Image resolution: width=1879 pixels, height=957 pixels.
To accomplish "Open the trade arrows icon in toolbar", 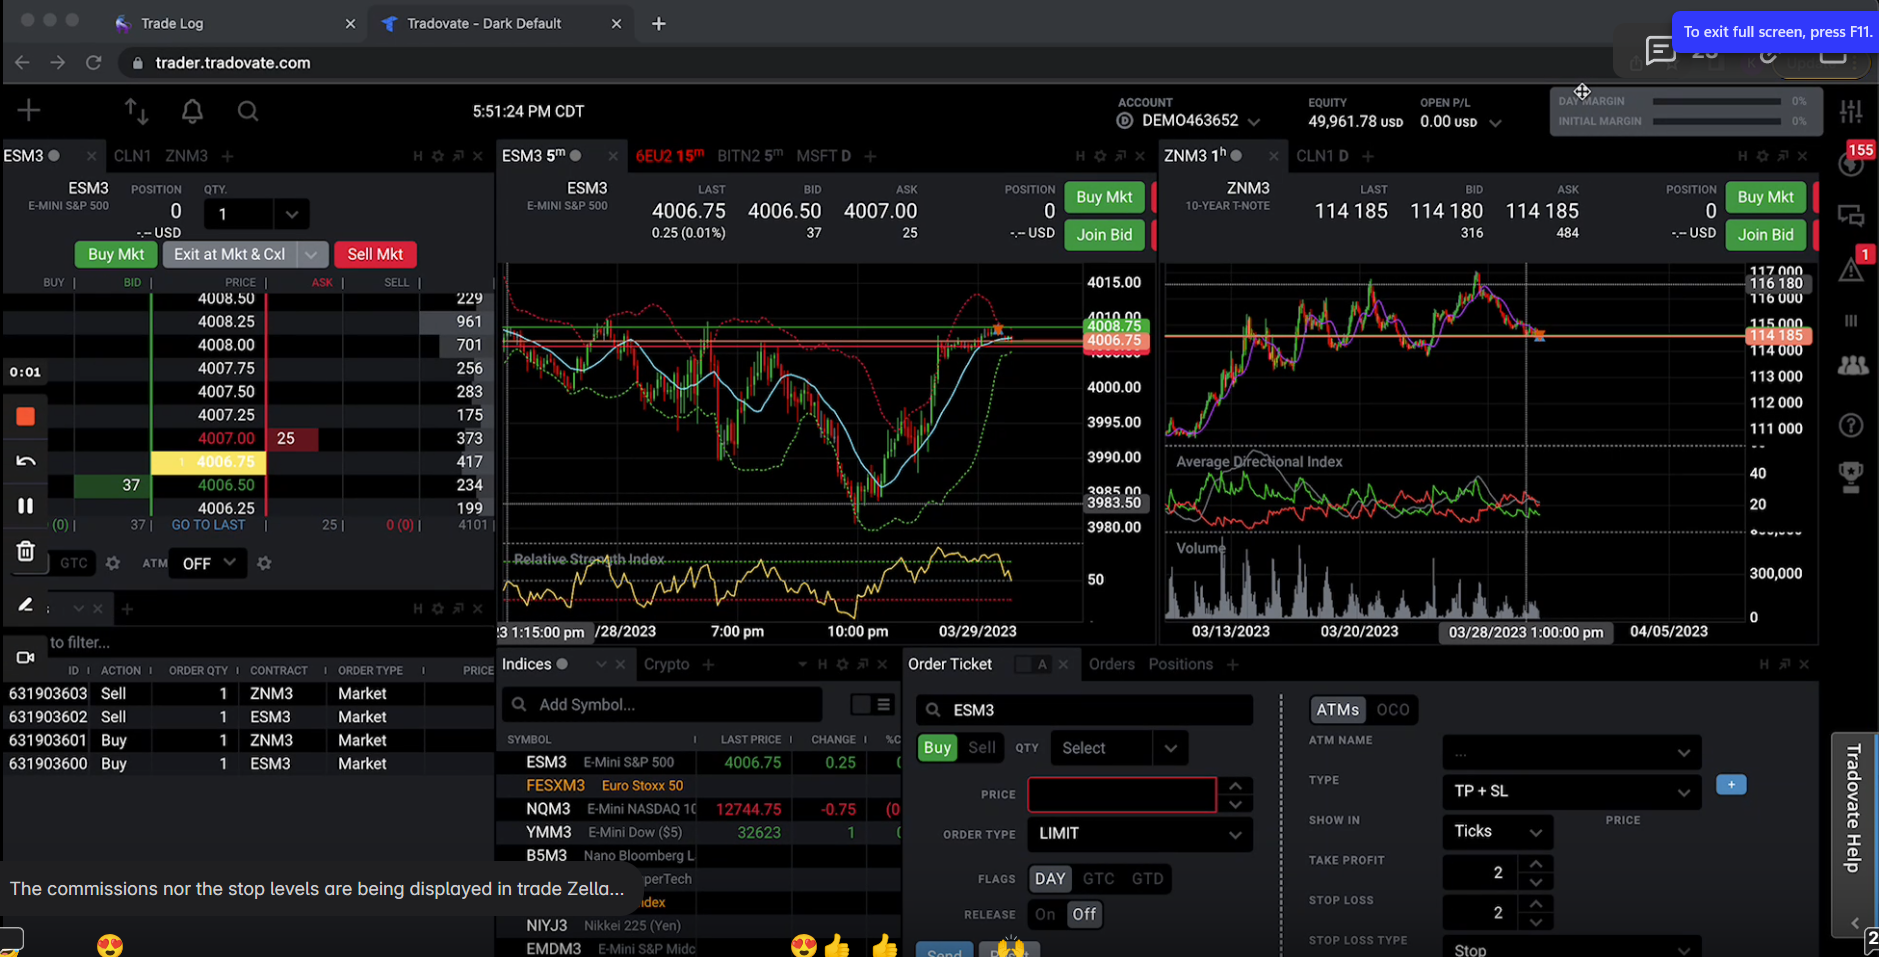I will click(x=136, y=111).
